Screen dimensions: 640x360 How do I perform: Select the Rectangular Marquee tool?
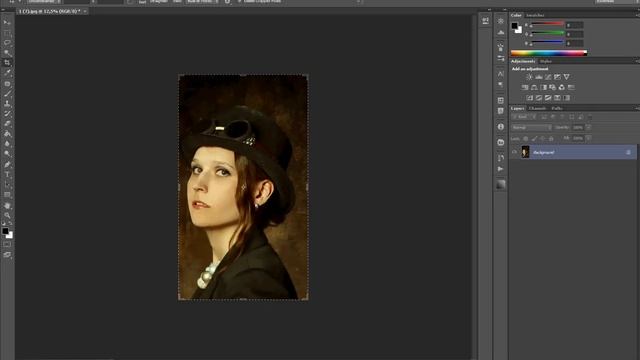point(7,33)
